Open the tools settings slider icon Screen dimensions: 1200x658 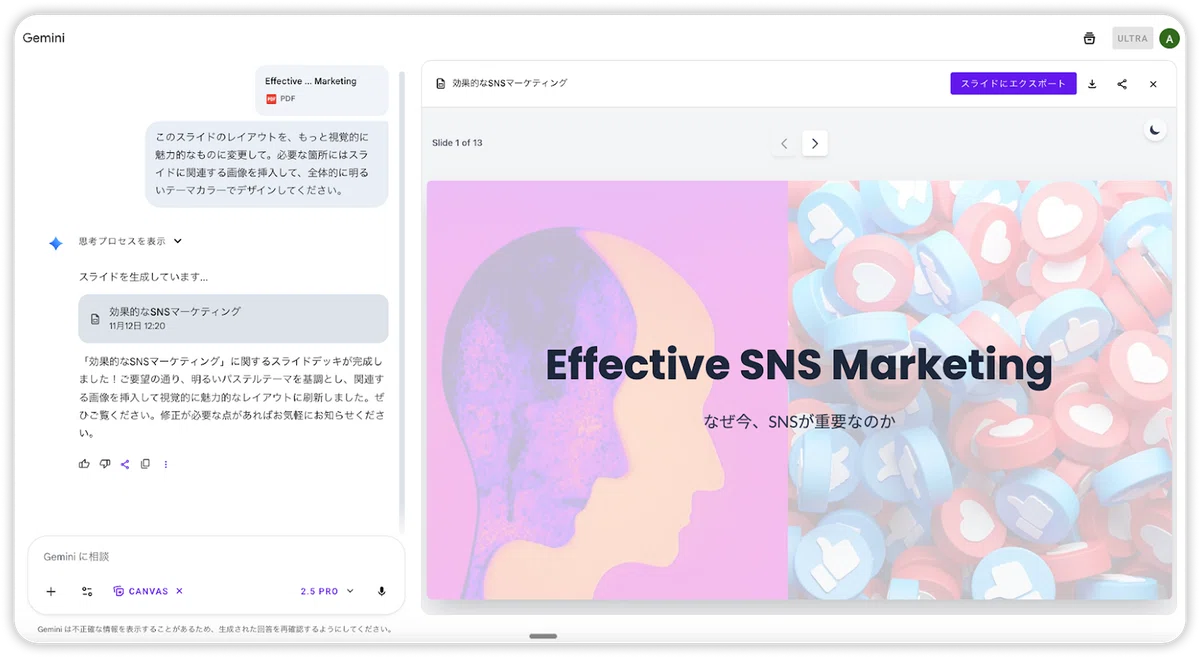click(87, 591)
